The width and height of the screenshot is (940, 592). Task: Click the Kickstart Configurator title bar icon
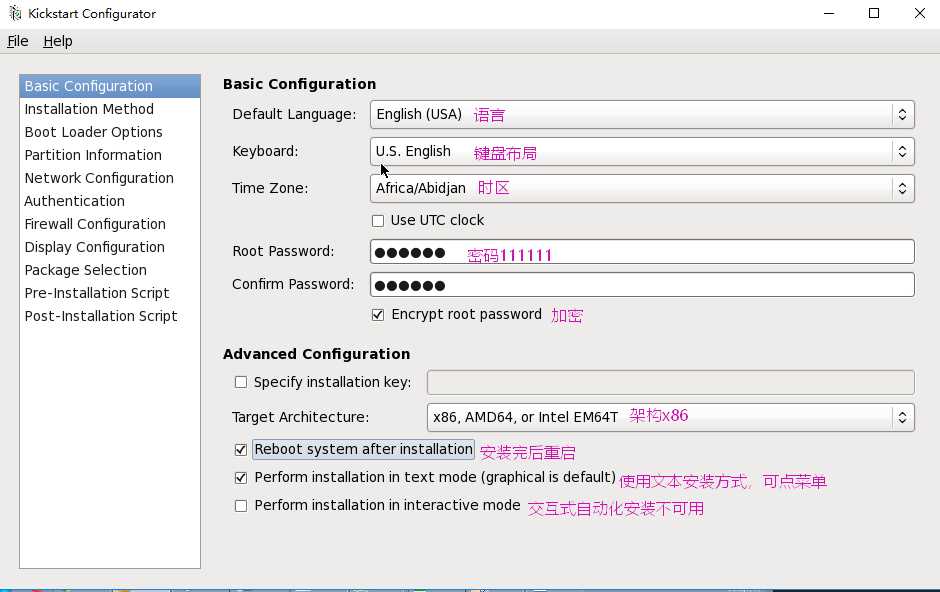15,13
